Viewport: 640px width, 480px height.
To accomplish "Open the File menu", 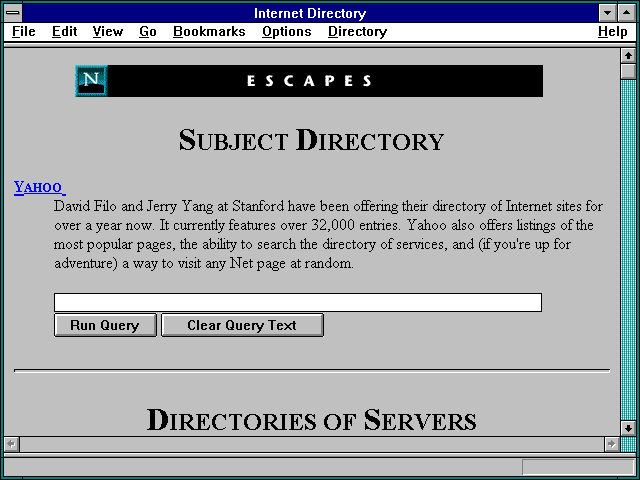I will click(24, 31).
